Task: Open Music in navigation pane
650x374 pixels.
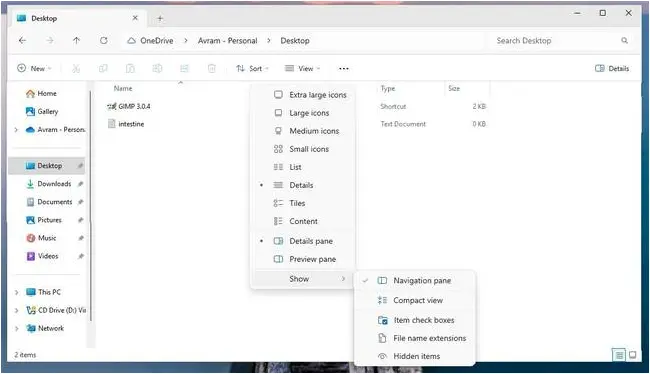Action: 47,238
